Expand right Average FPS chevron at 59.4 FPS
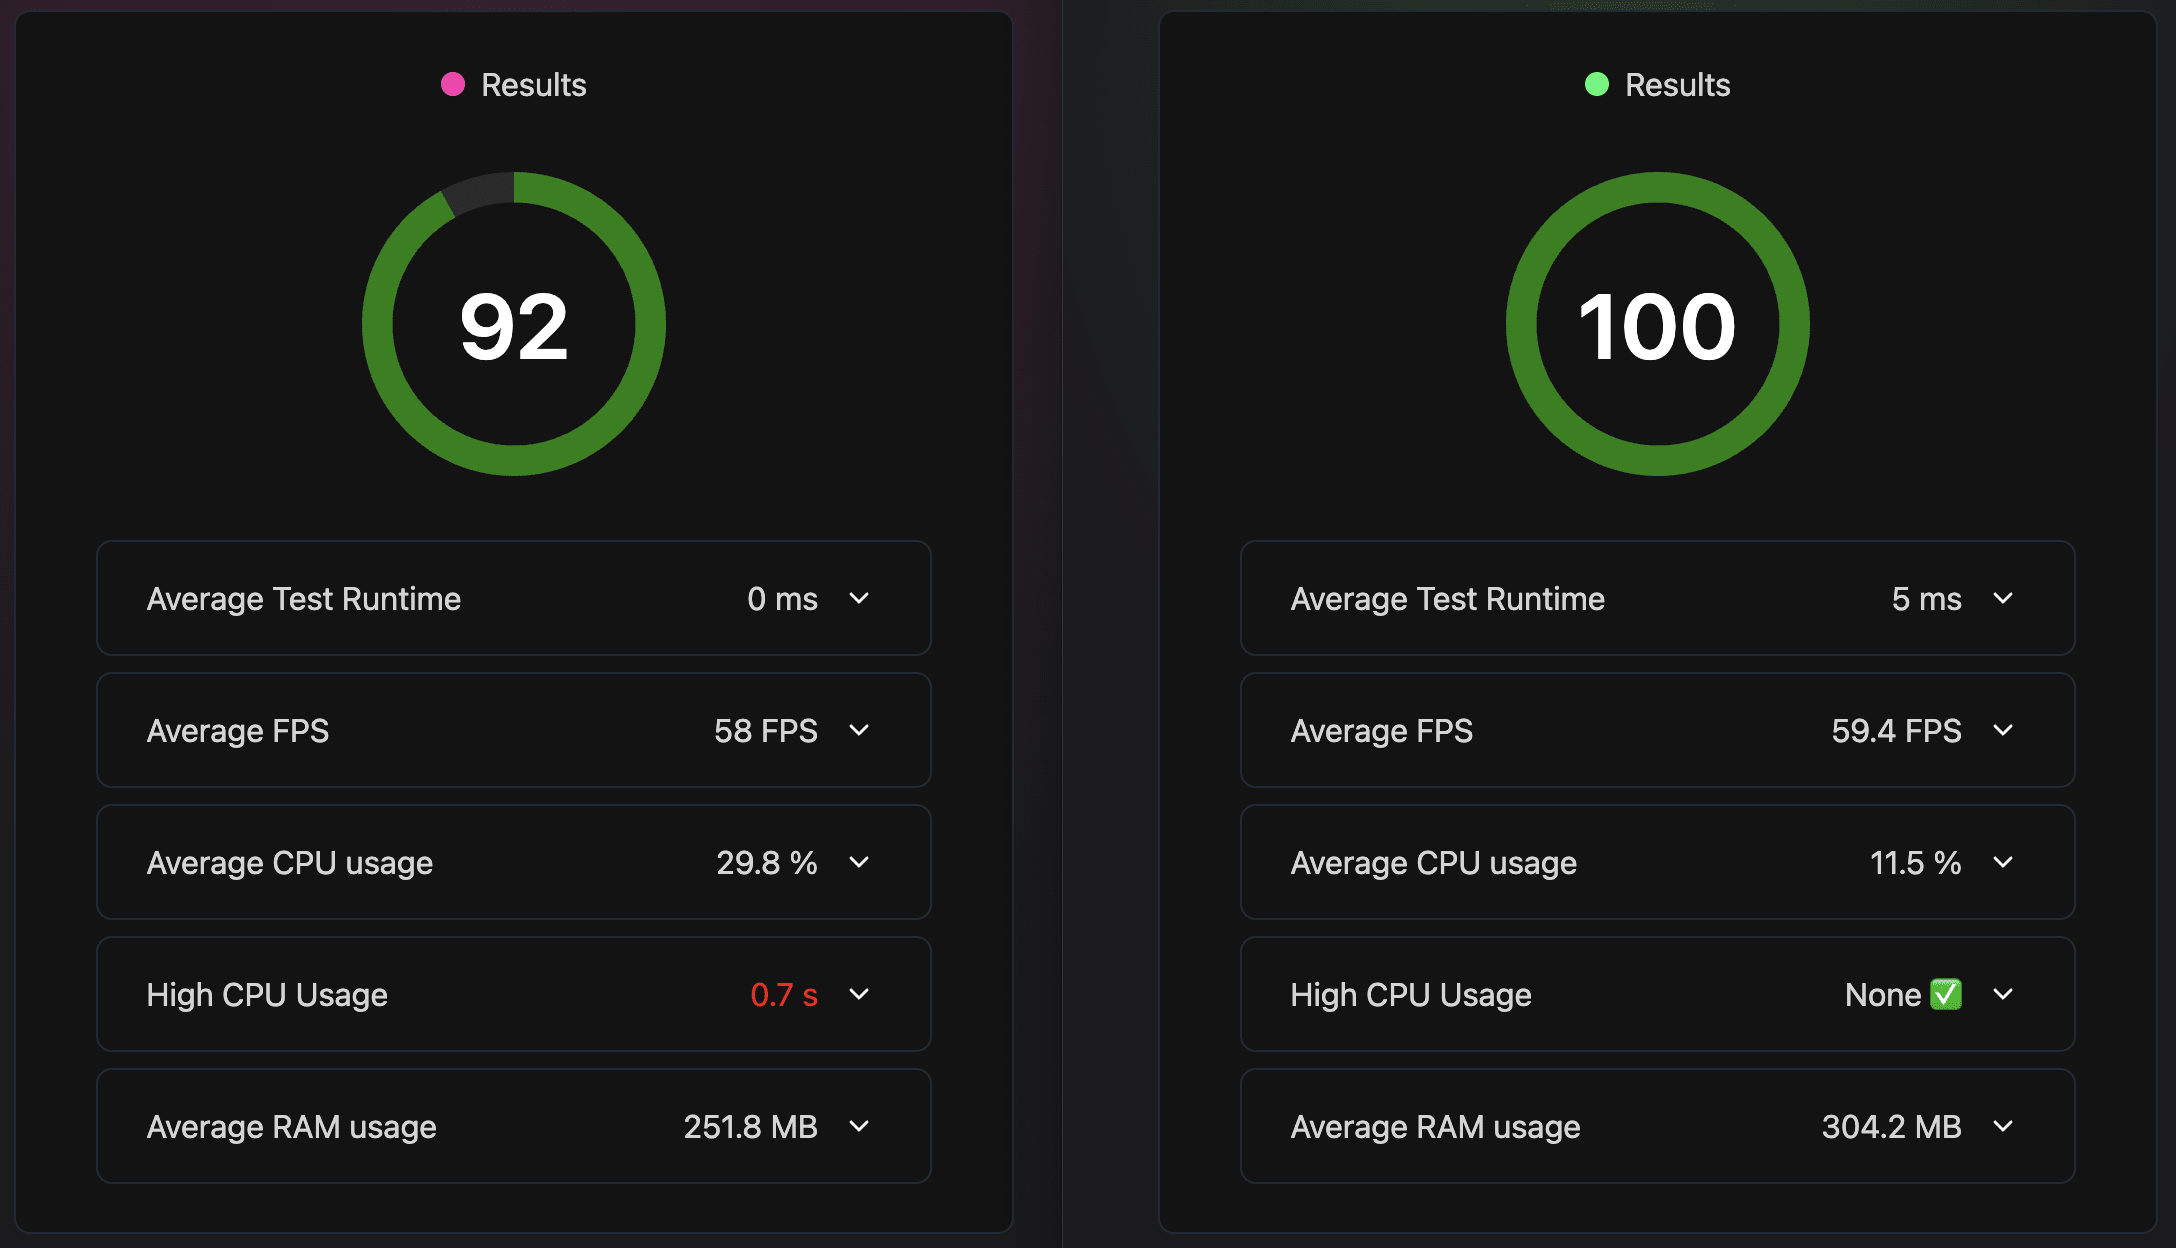Viewport: 2176px width, 1248px height. pyautogui.click(x=2003, y=730)
